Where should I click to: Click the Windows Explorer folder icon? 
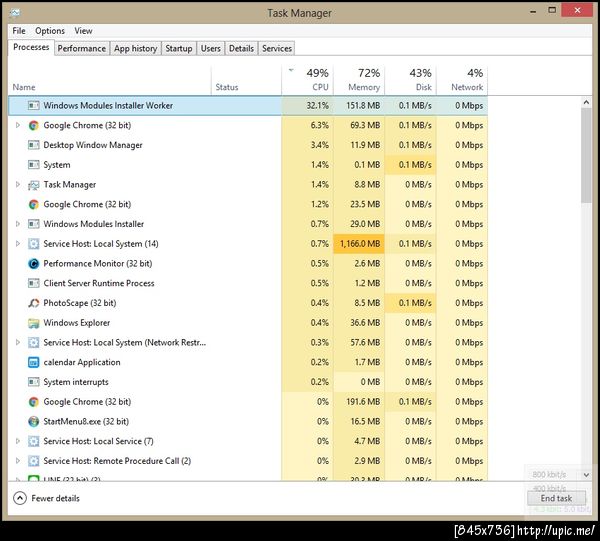(34, 323)
